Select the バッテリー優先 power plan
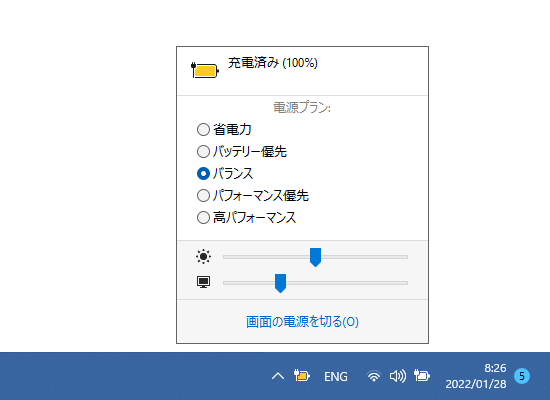550x400 pixels. [x=242, y=152]
